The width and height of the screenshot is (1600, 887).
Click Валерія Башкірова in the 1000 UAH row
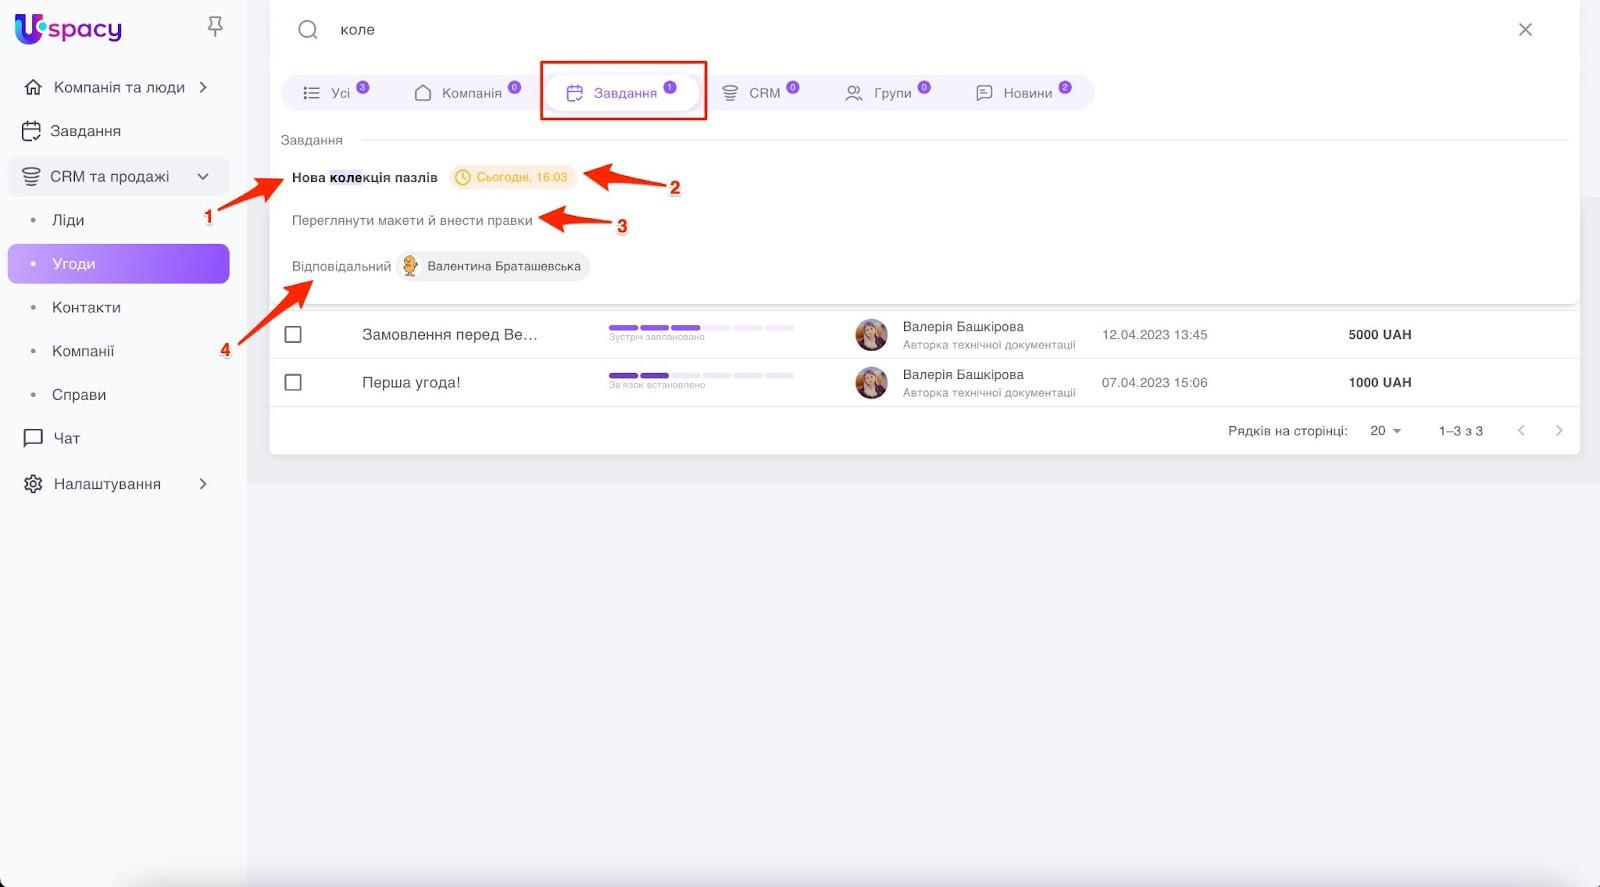pos(963,375)
